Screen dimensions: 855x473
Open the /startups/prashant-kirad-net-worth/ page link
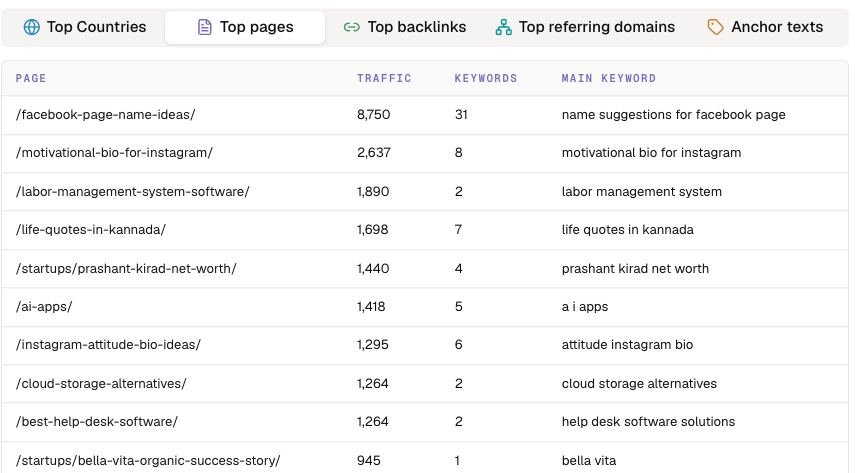126,268
